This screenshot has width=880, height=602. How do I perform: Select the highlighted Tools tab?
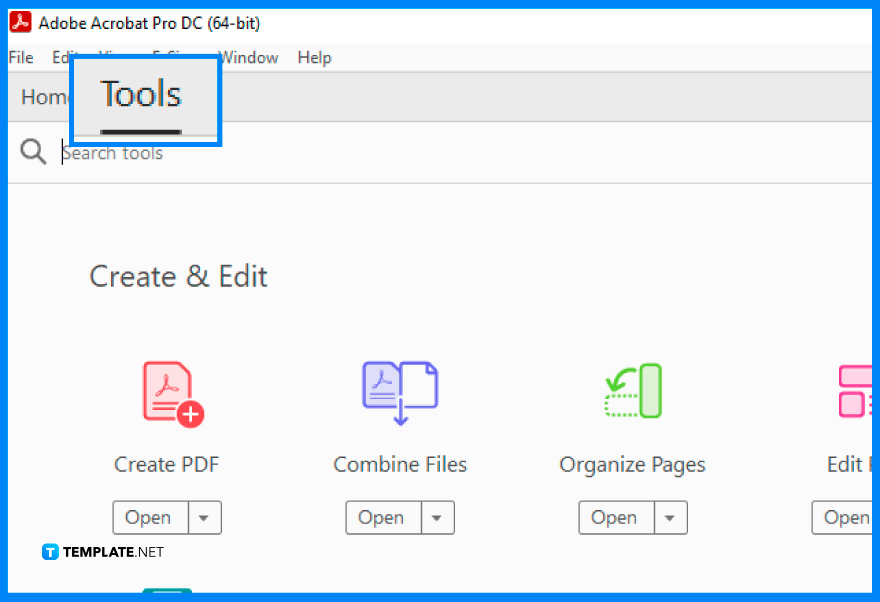click(x=140, y=95)
